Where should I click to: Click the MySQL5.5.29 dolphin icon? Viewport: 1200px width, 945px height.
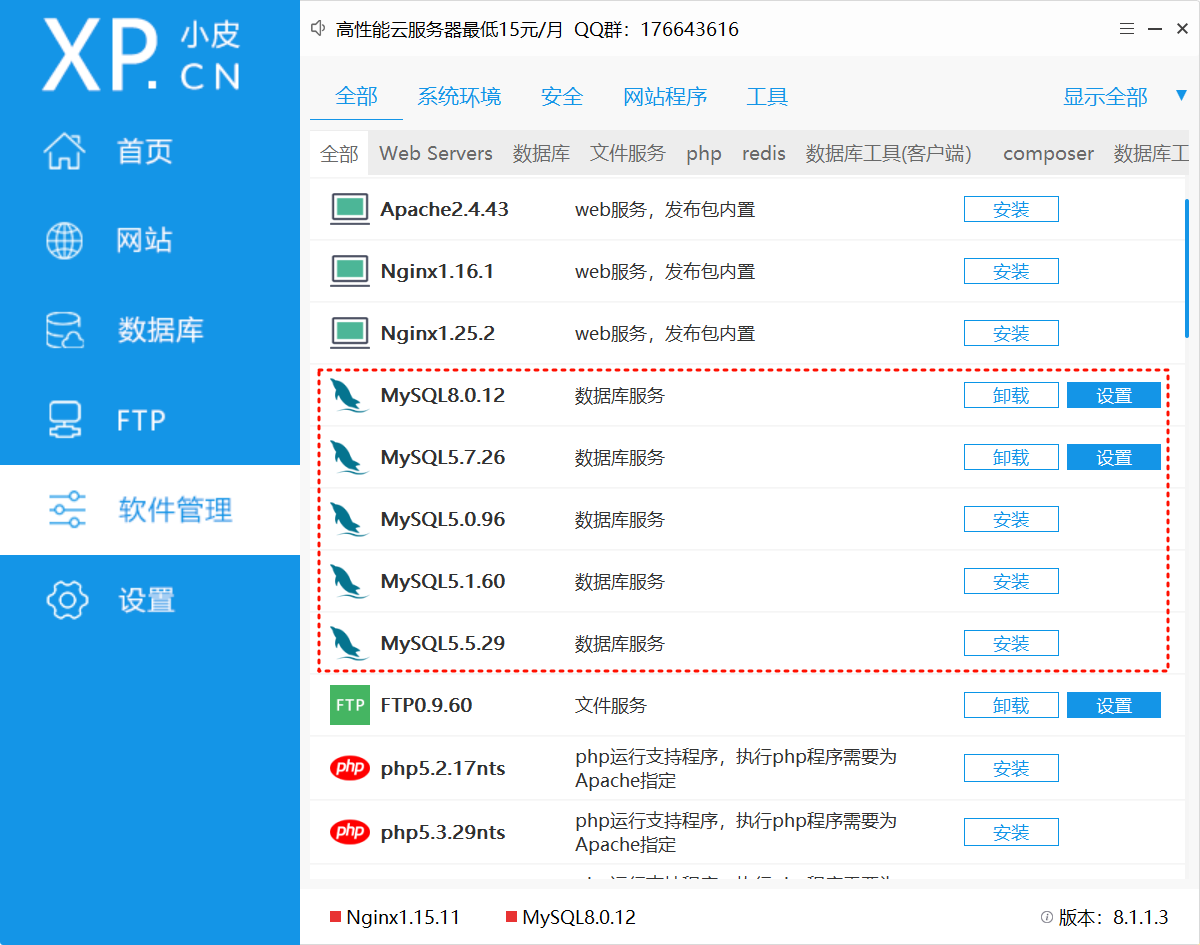tap(349, 643)
